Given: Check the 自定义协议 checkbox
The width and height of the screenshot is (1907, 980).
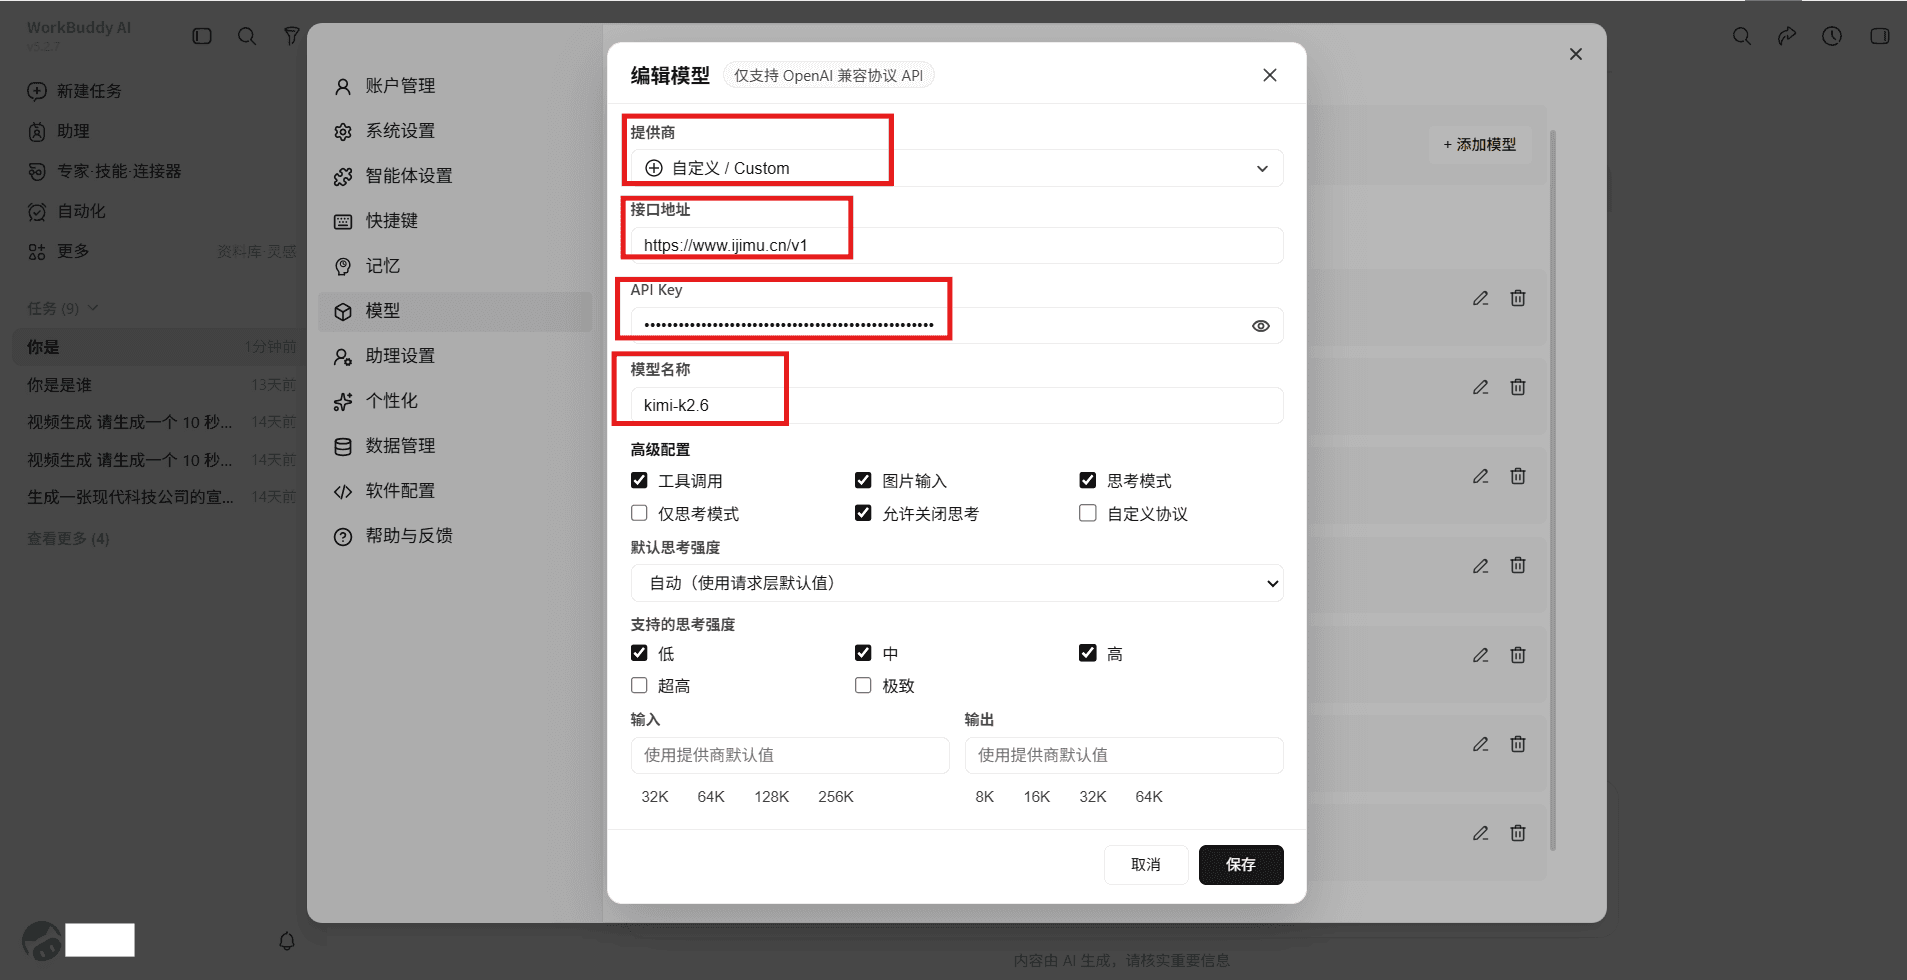Looking at the screenshot, I should (1087, 513).
